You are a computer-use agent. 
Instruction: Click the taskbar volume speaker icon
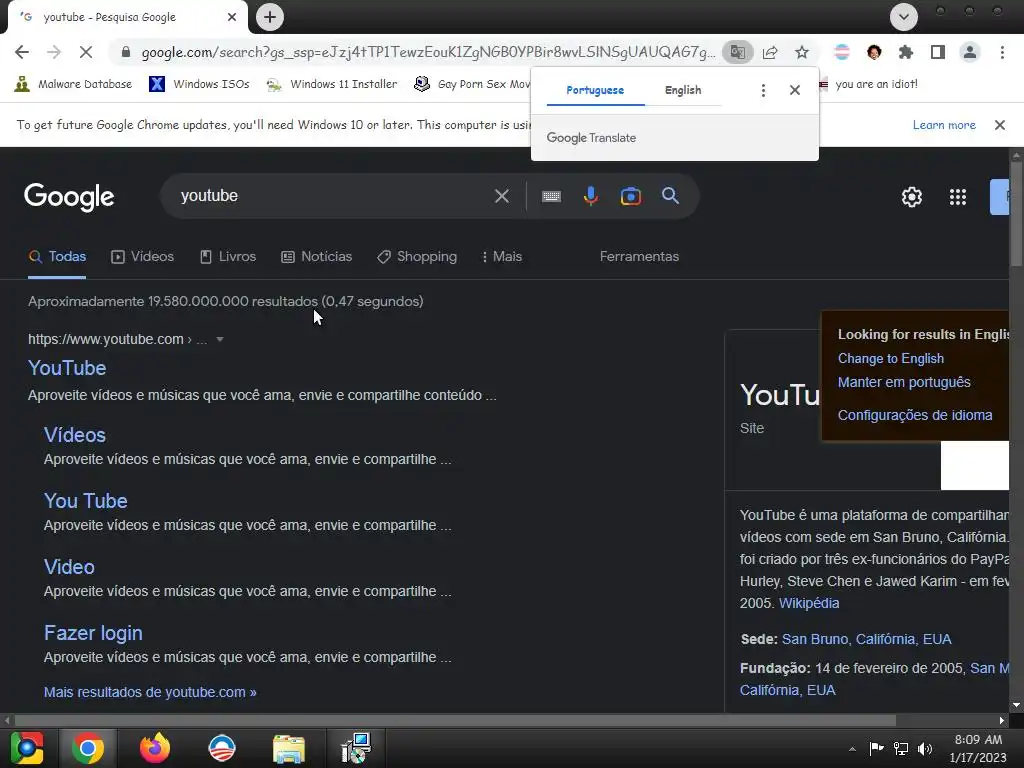(925, 748)
